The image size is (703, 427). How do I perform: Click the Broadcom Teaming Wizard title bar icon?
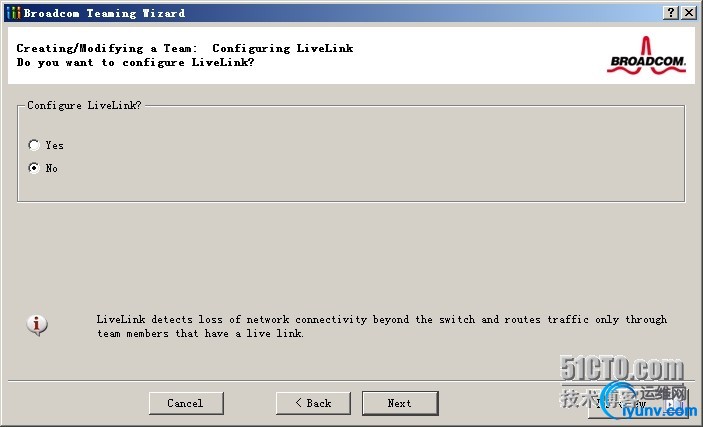(x=13, y=13)
